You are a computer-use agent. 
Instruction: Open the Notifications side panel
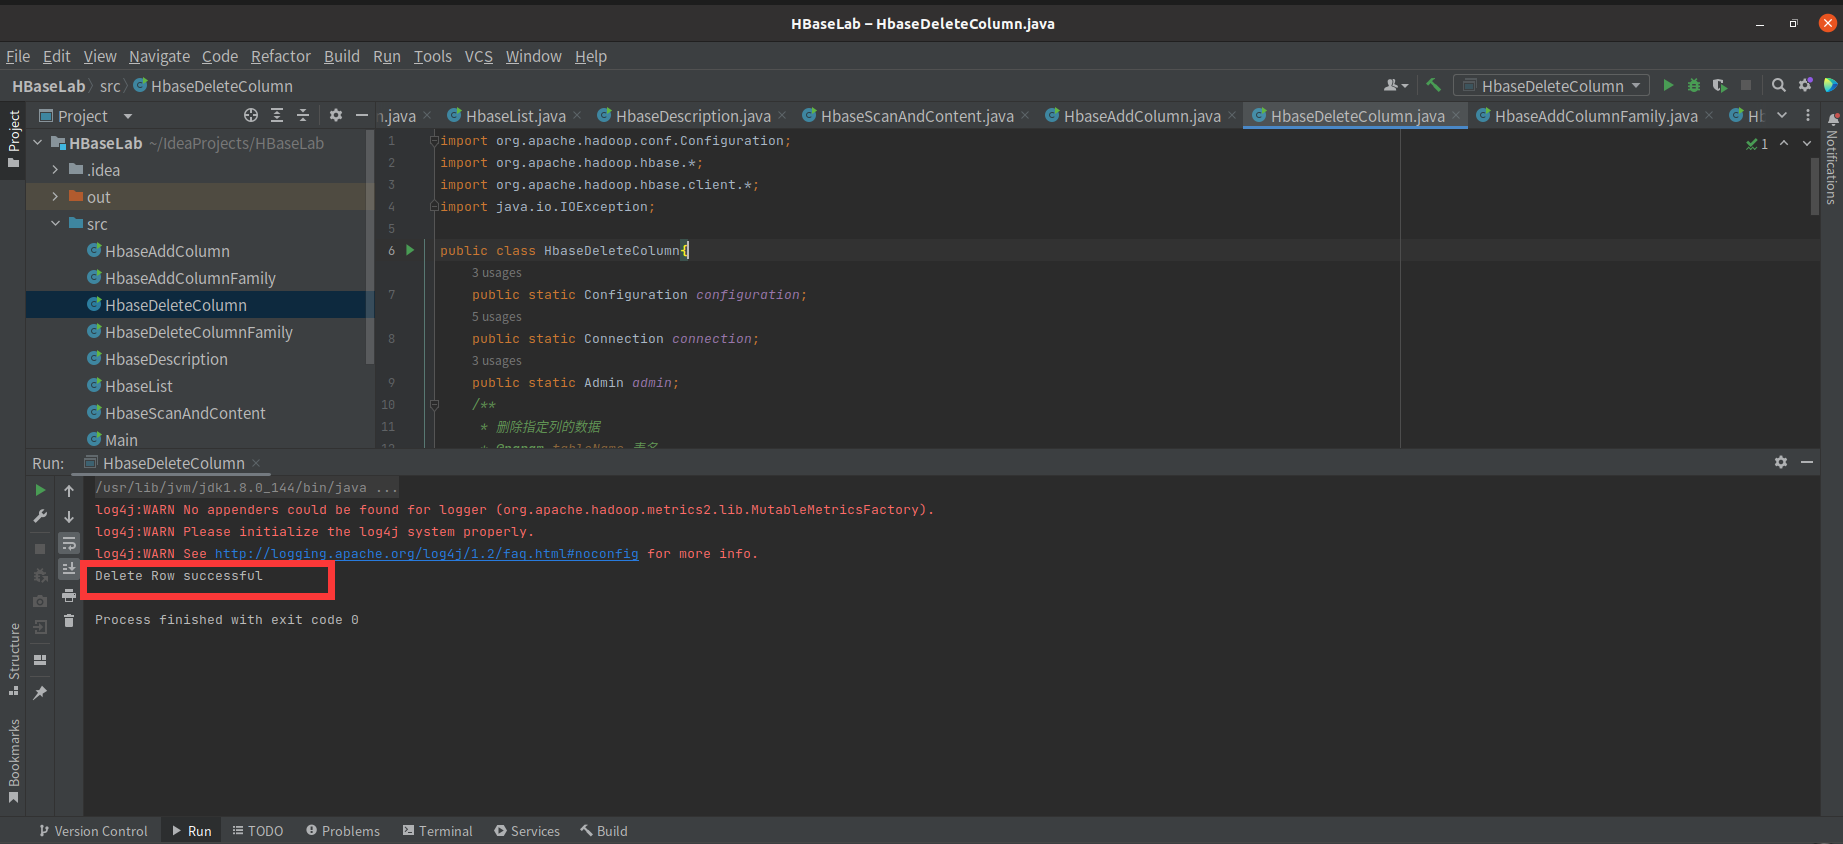click(x=1832, y=160)
